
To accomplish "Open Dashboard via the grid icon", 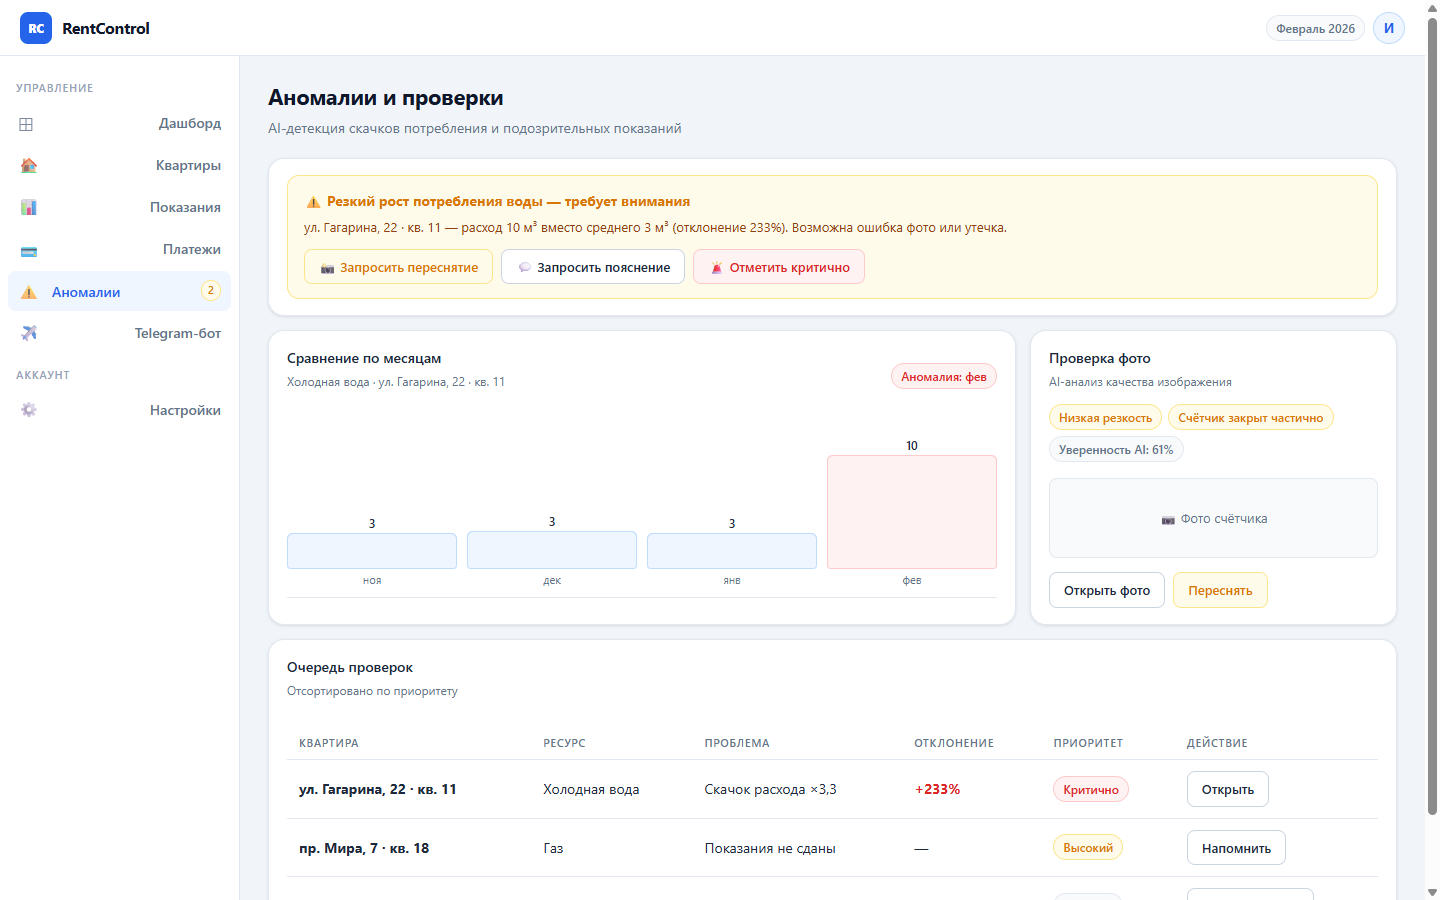I will 27,124.
